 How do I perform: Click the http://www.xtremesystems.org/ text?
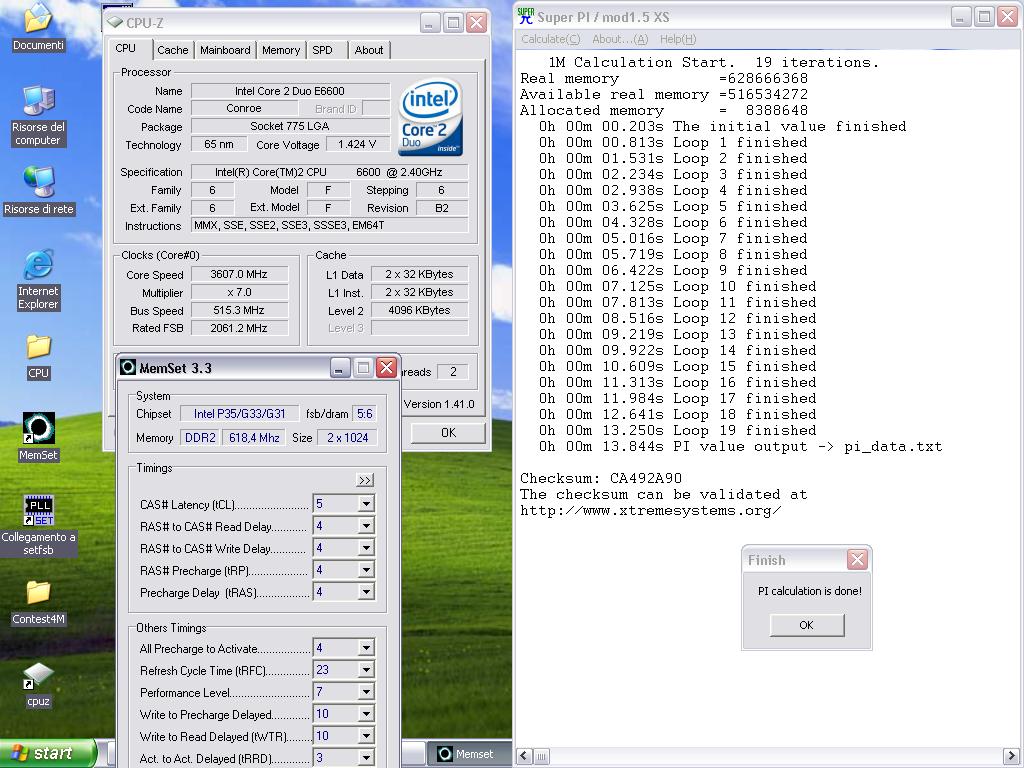click(650, 511)
